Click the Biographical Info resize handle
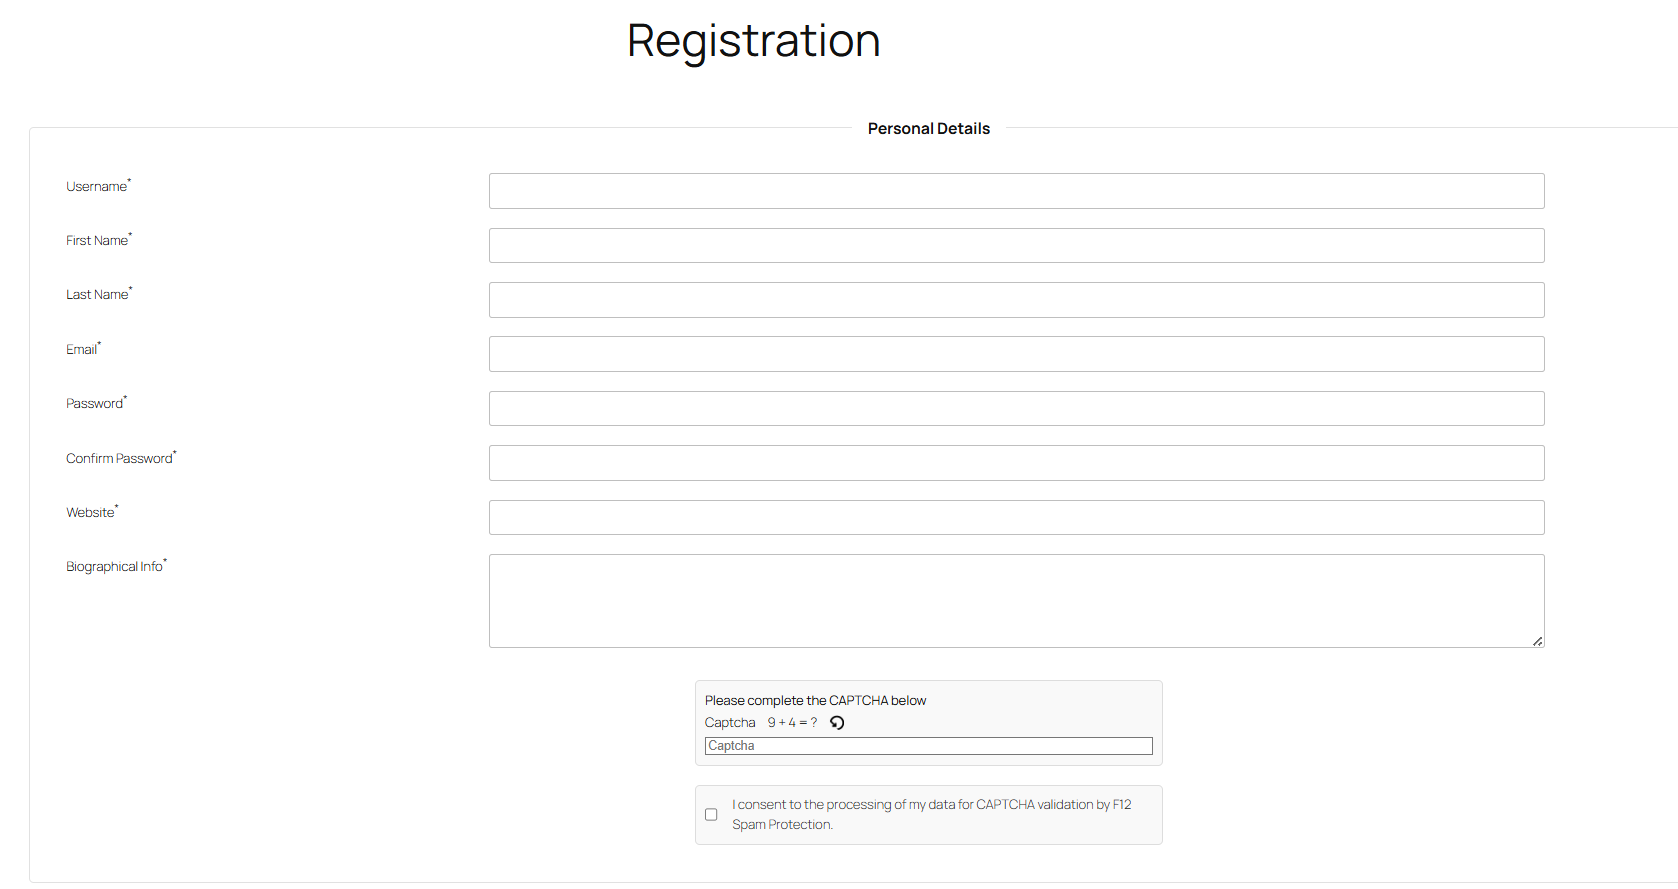1678x889 pixels. (1537, 641)
